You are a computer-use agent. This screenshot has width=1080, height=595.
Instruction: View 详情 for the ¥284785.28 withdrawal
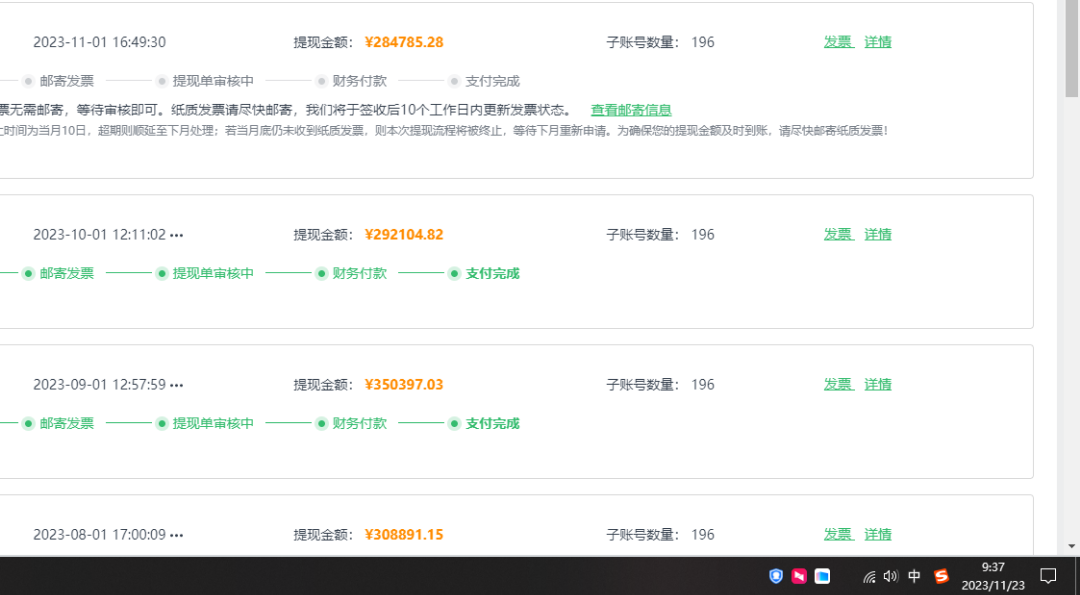coord(878,42)
